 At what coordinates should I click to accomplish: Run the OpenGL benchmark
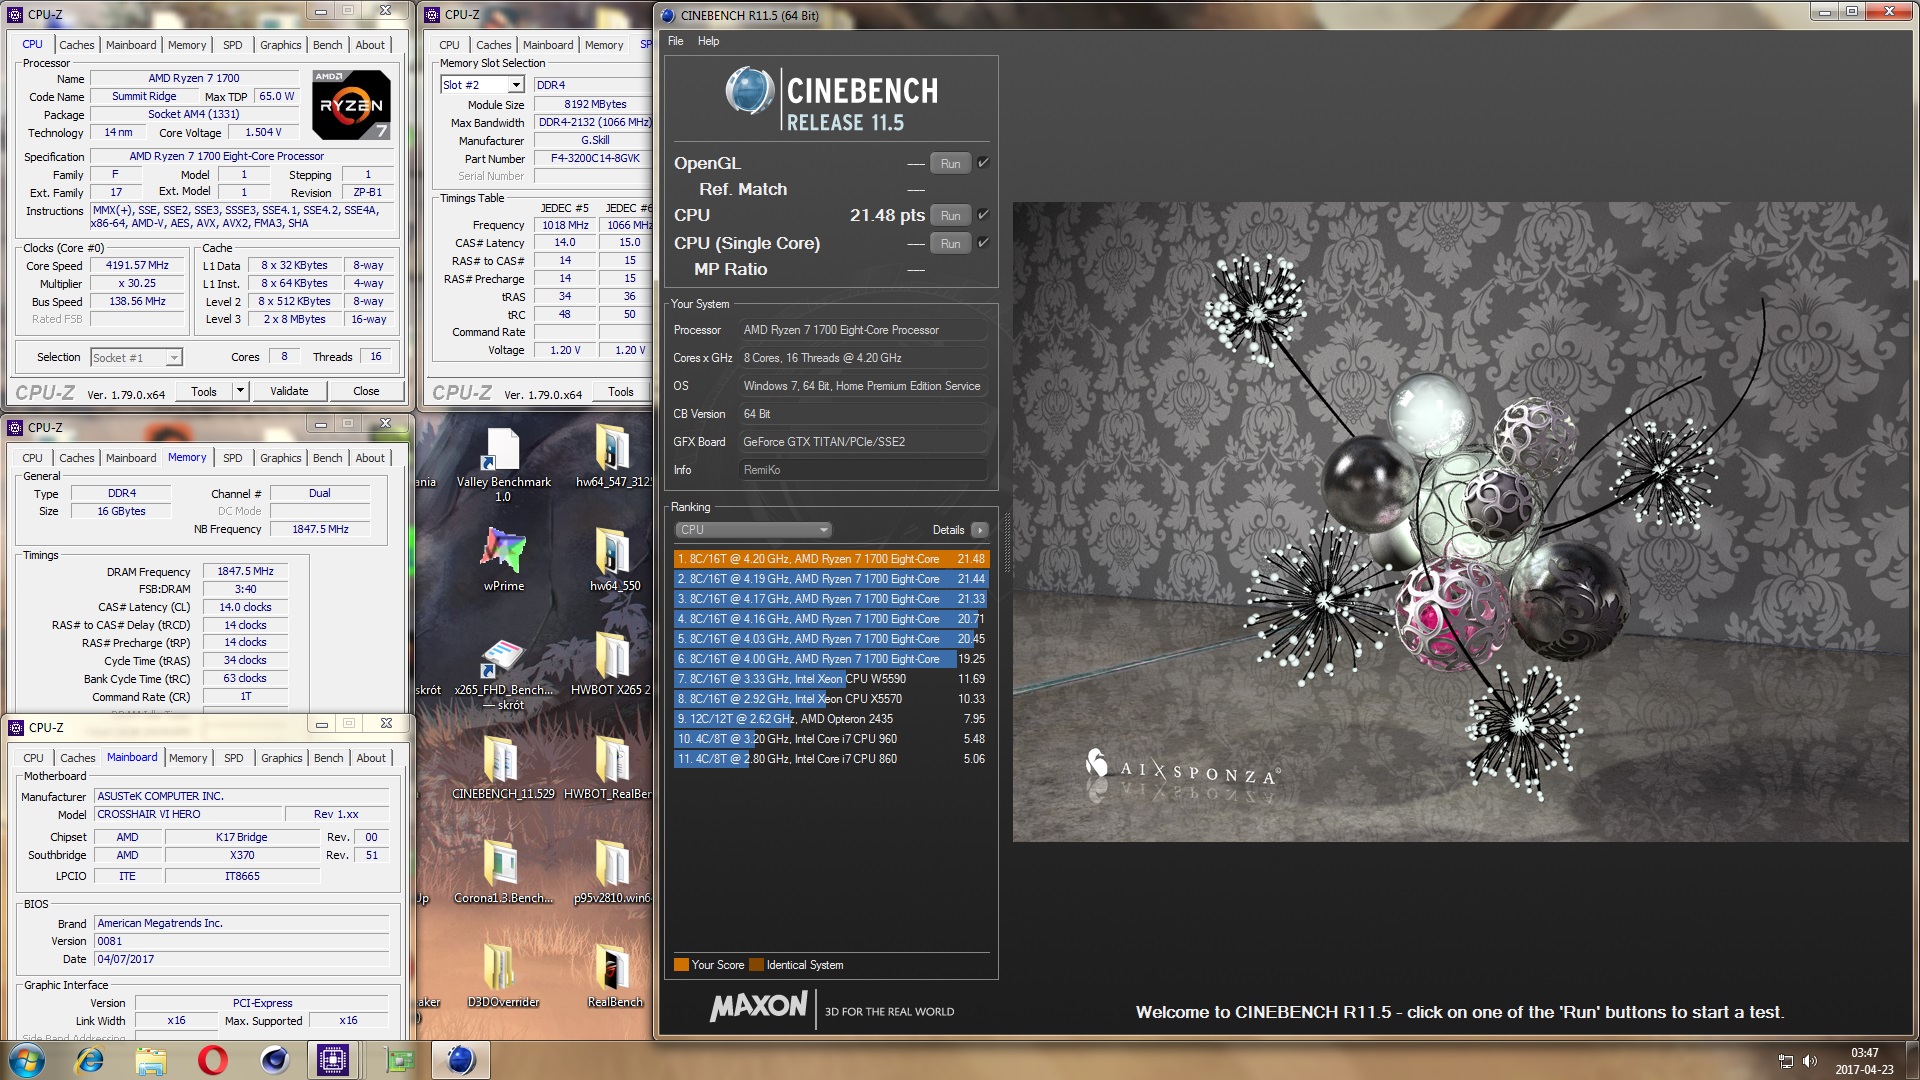coord(950,163)
